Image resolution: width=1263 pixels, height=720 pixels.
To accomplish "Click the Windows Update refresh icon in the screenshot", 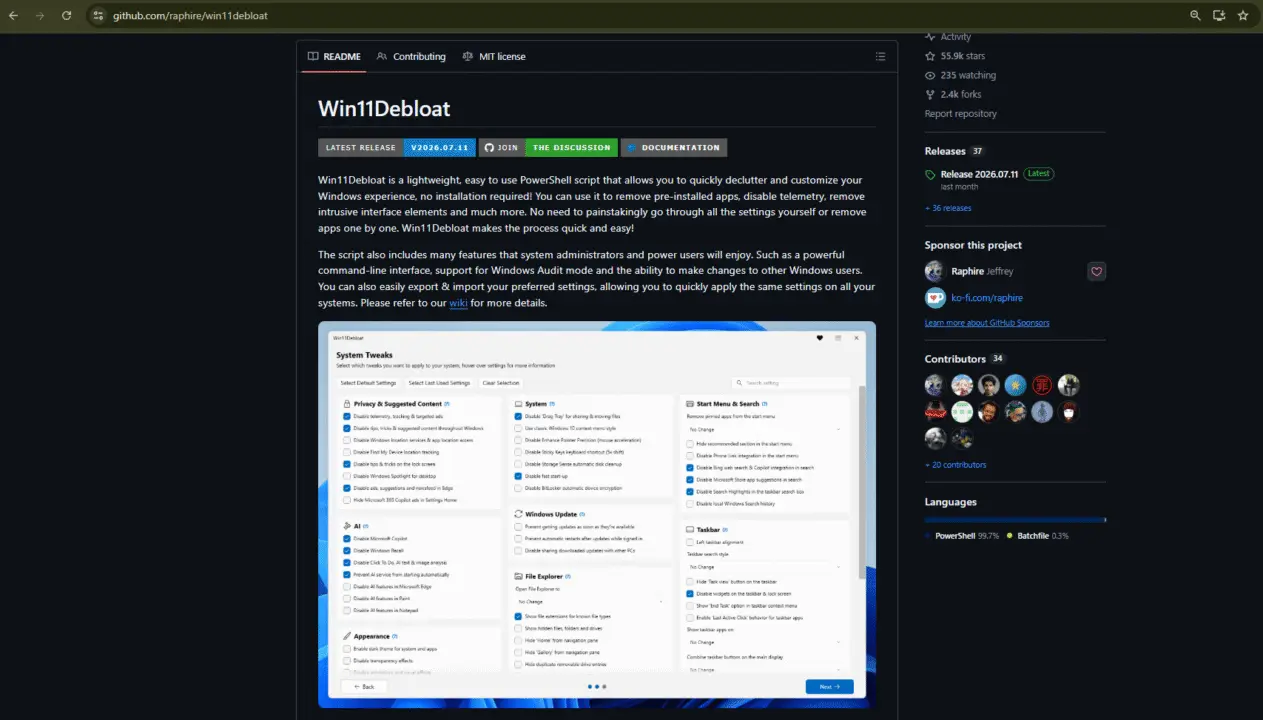I will coord(518,514).
